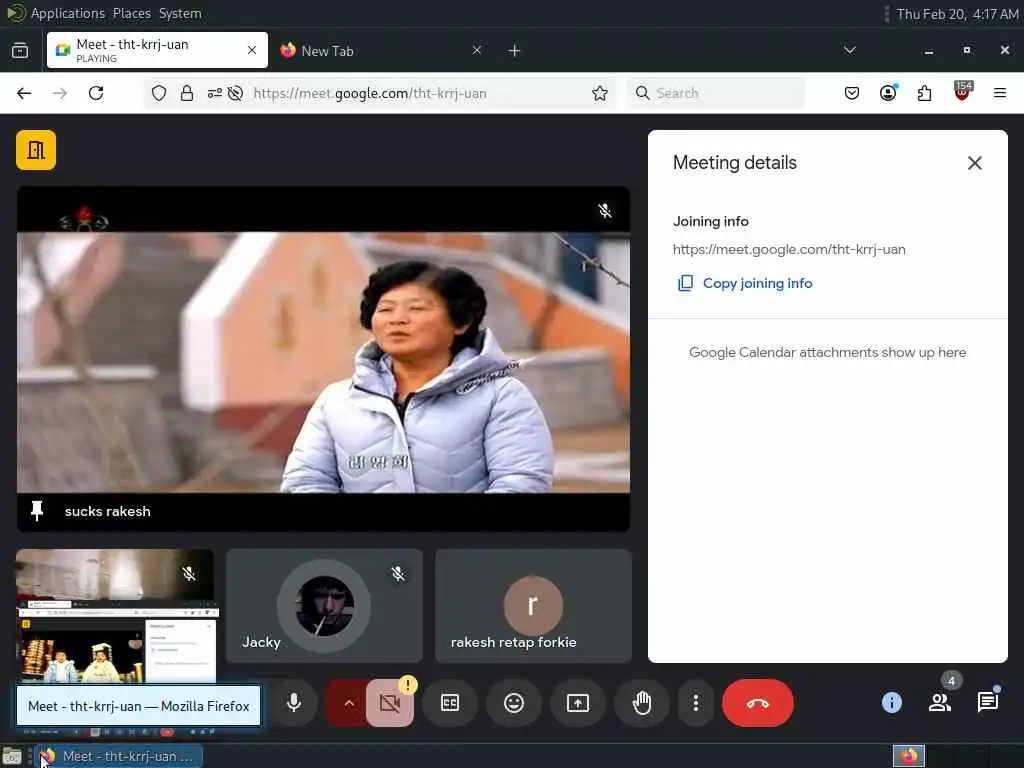Mute microphone in Meet toolbar
This screenshot has width=1024, height=768.
point(294,703)
